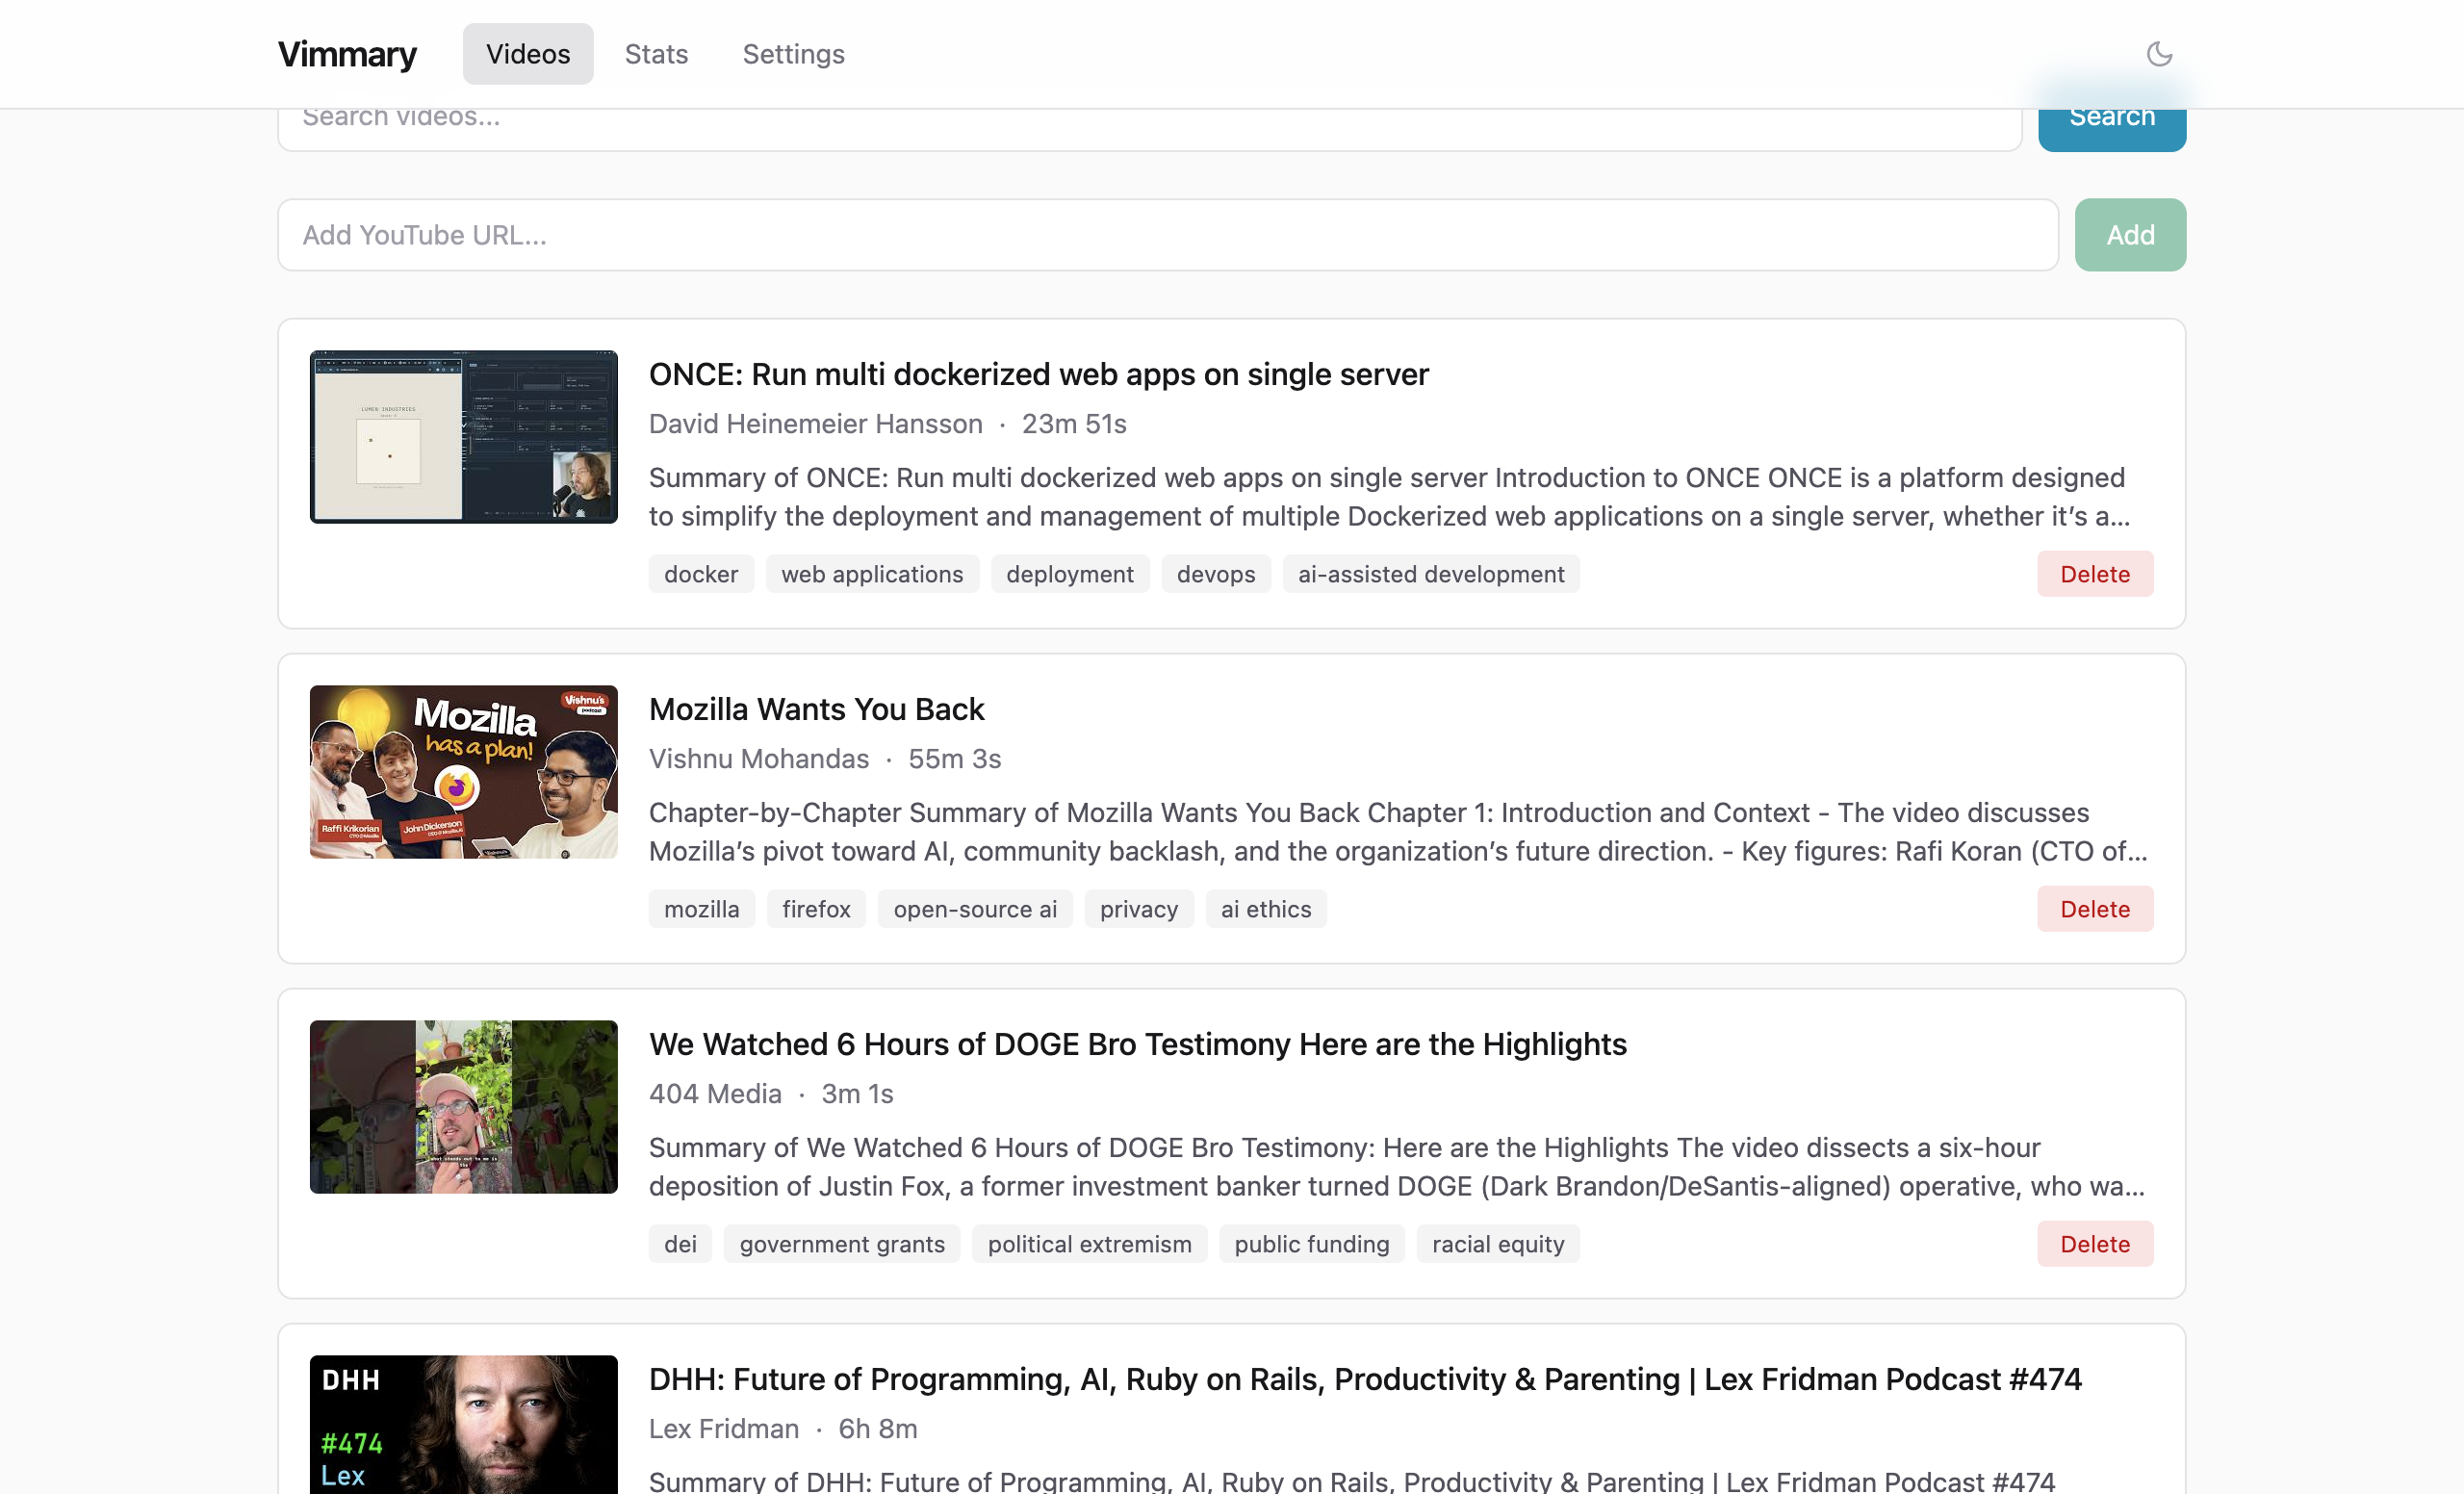Viewport: 2464px width, 1494px height.
Task: Toggle dark mode with the moon icon
Action: [2158, 53]
